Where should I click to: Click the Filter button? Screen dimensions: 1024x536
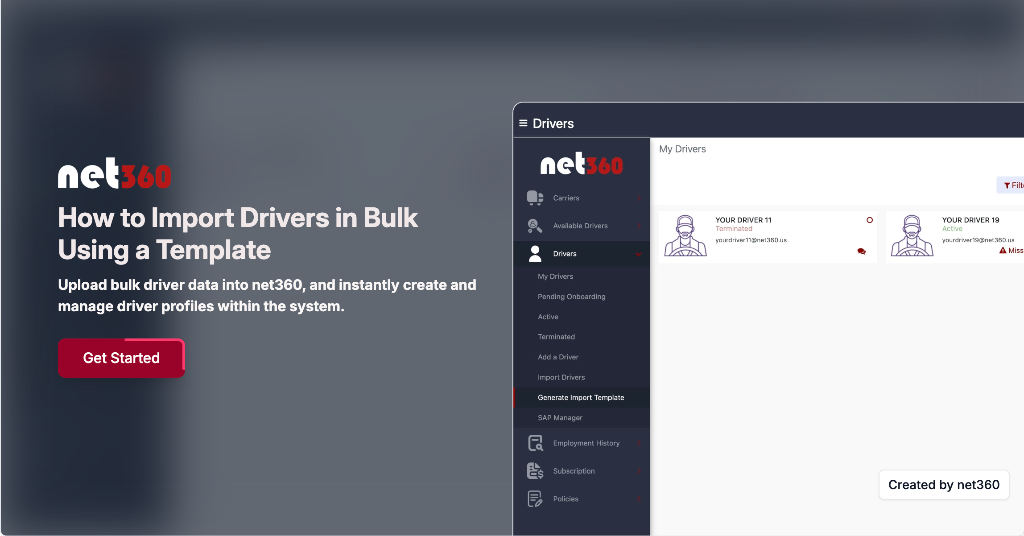pos(1011,185)
